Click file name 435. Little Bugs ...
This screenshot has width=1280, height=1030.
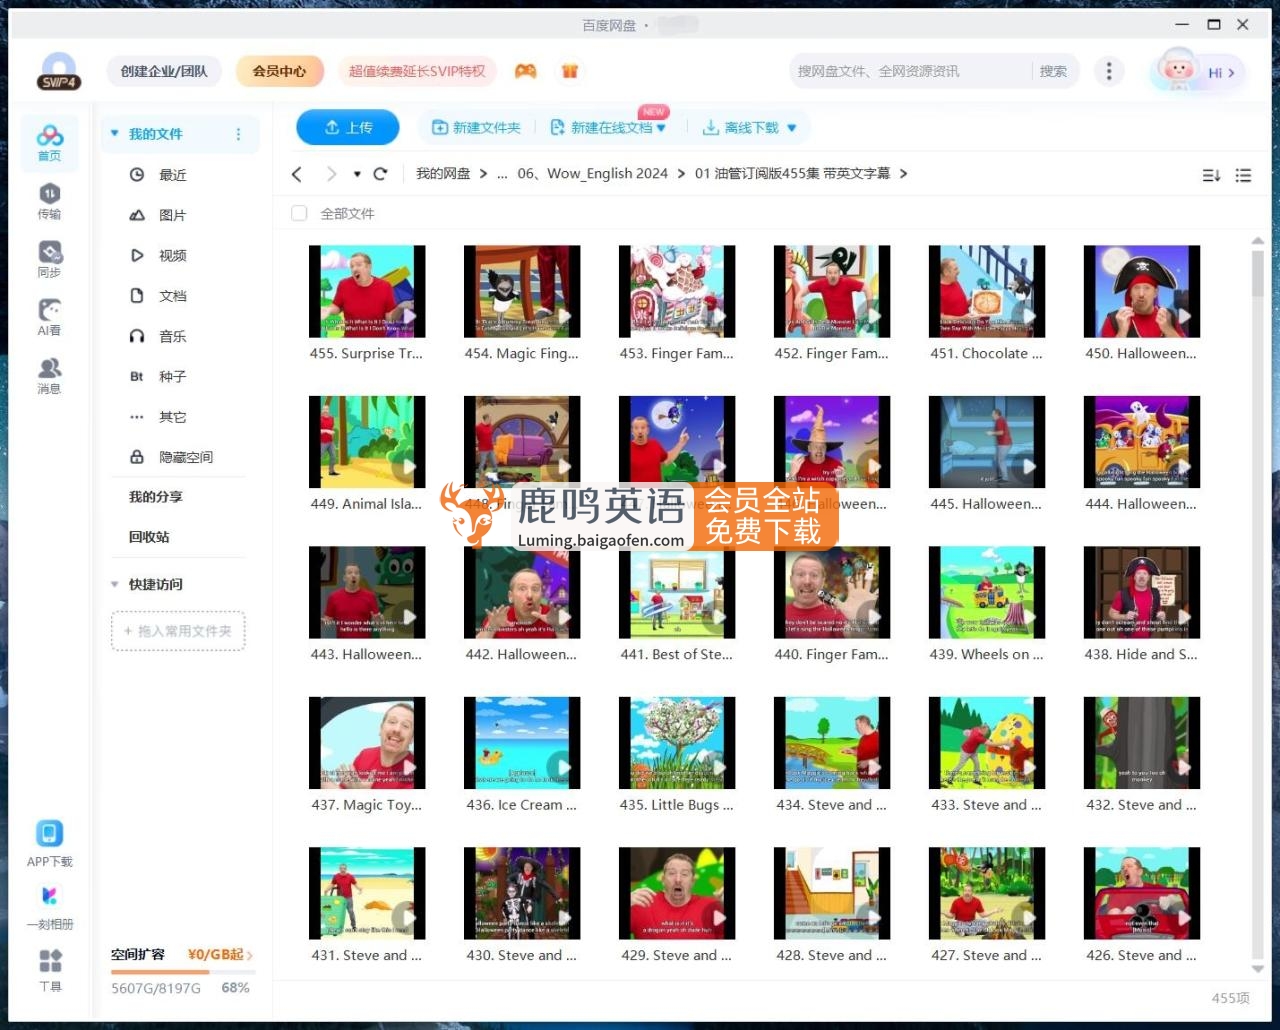677,805
